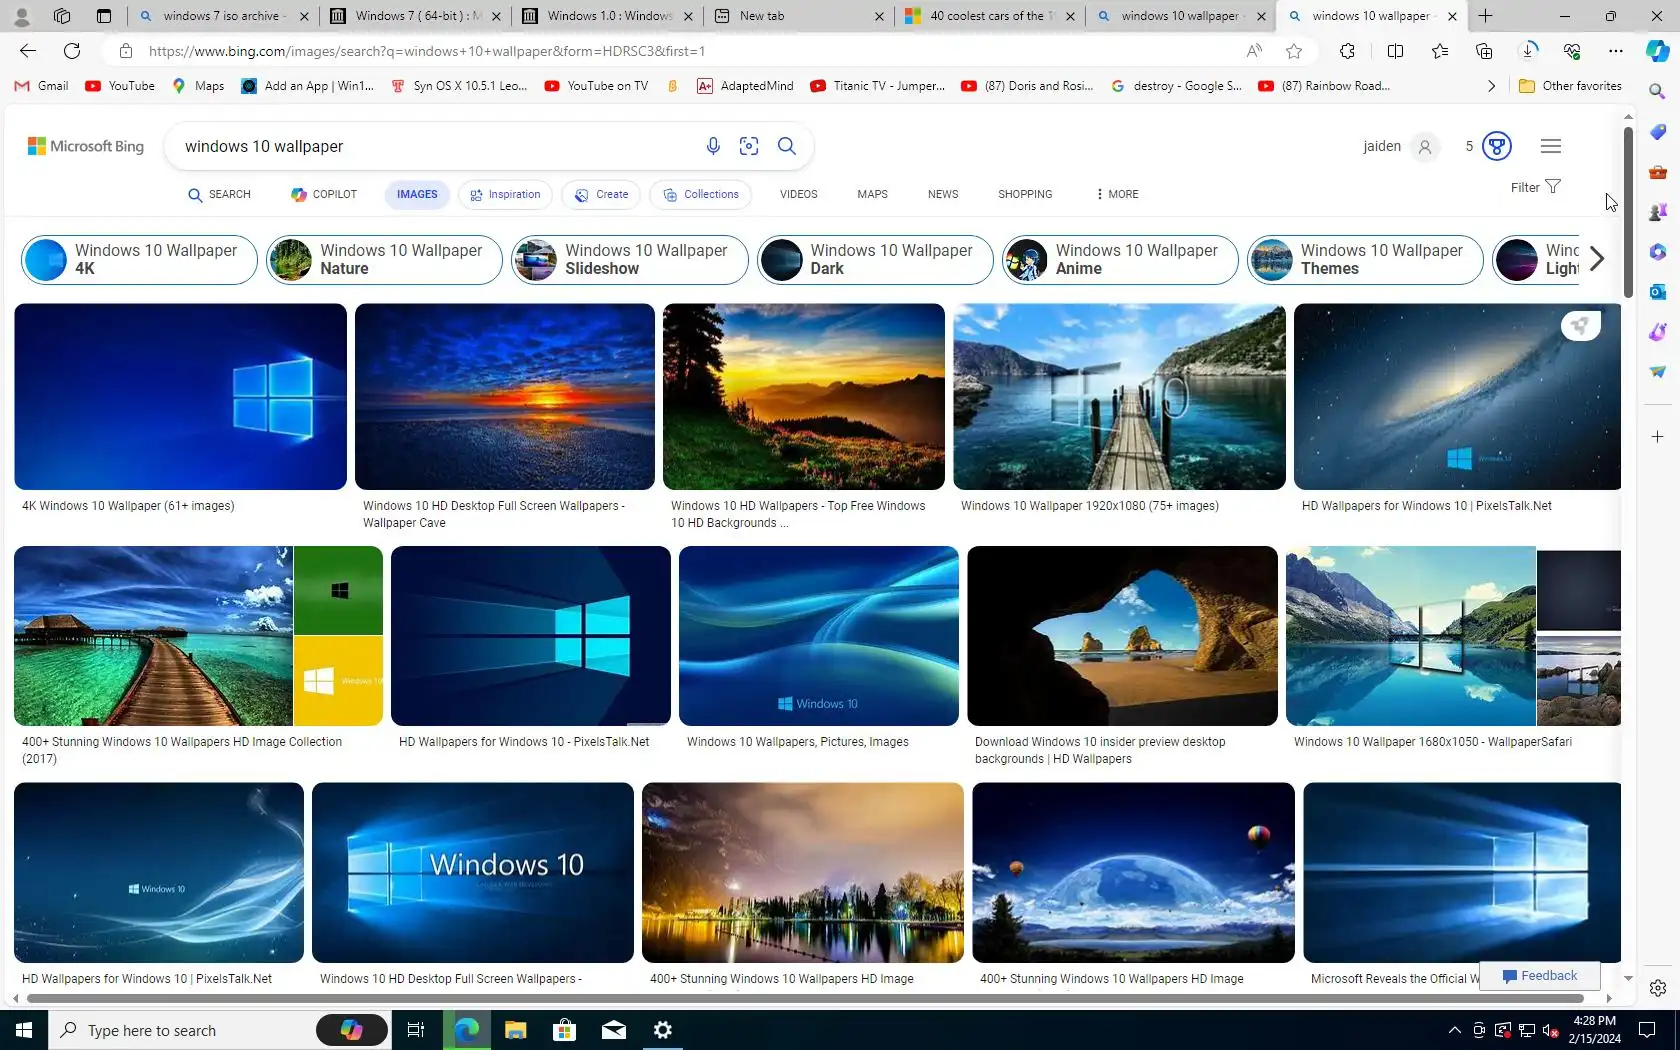The width and height of the screenshot is (1680, 1050).
Task: Open a new browser tab
Action: coord(1486,16)
